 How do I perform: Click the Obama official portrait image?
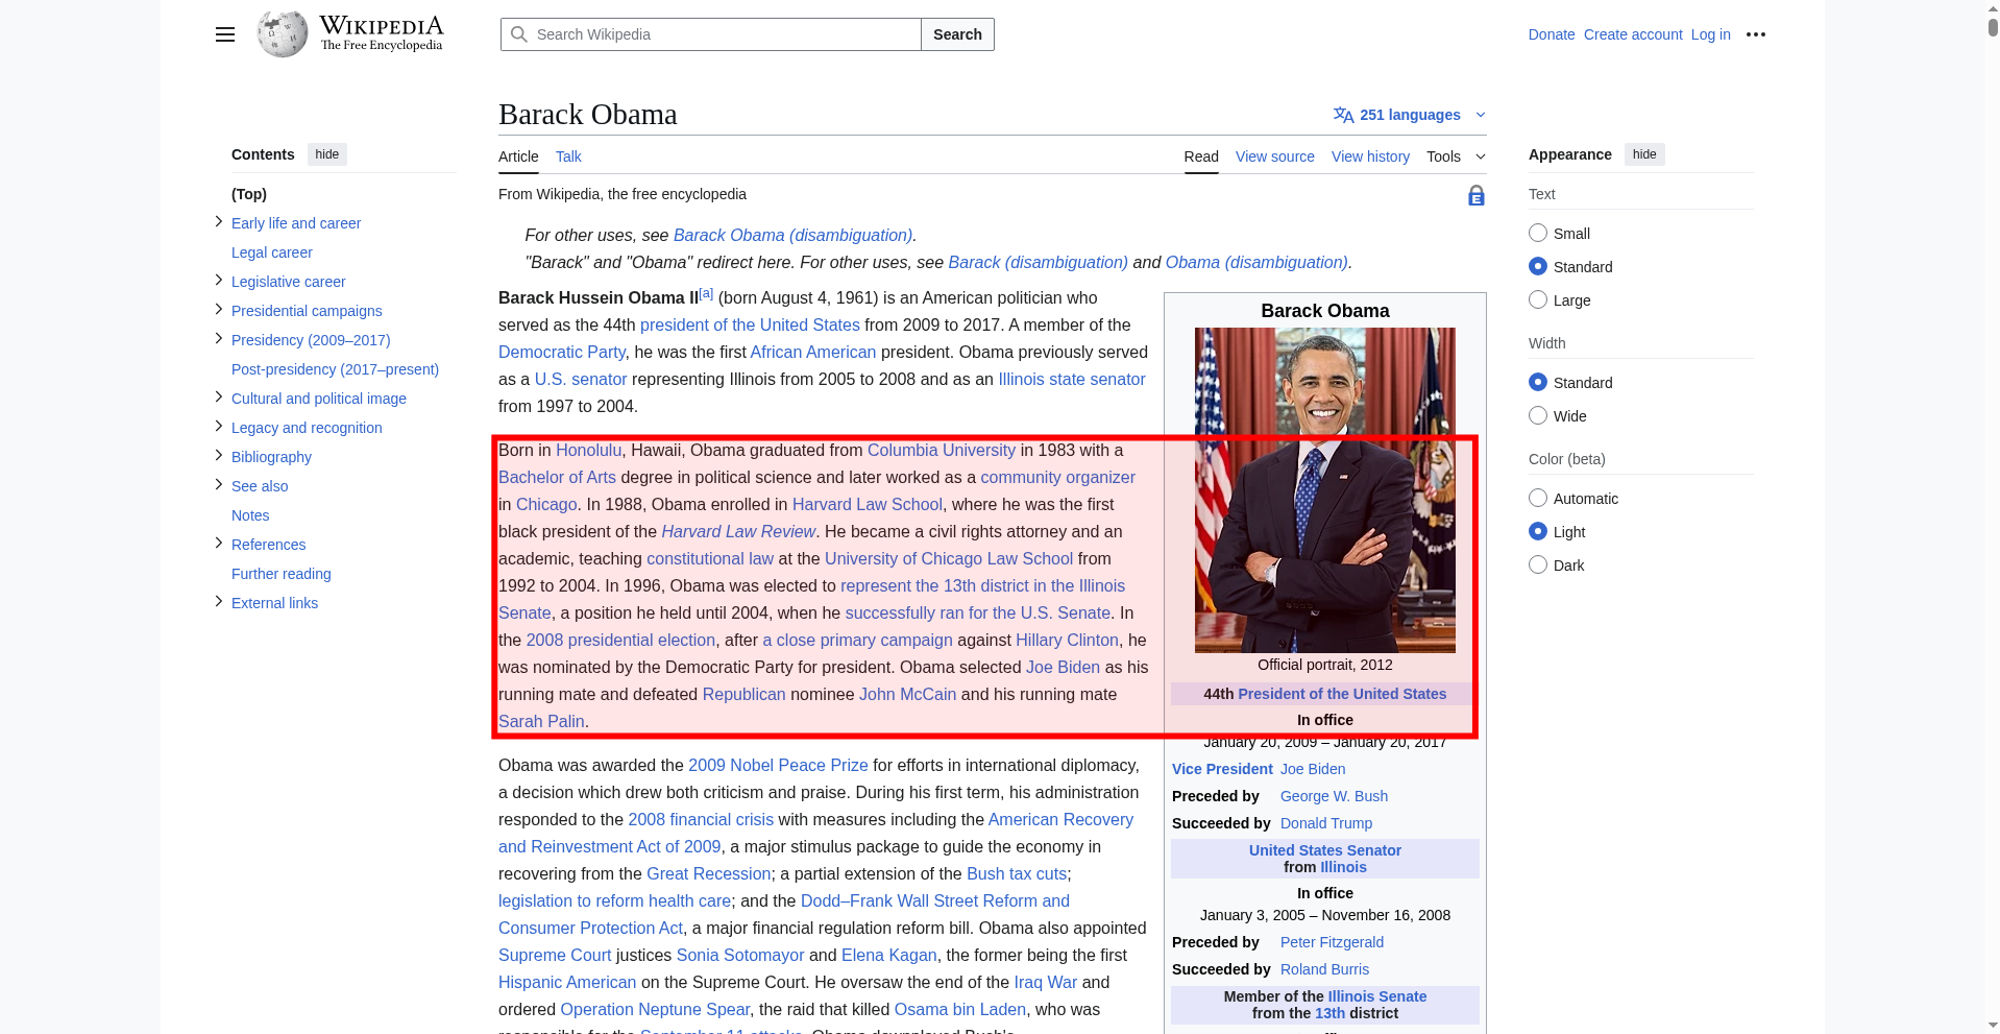(1324, 490)
